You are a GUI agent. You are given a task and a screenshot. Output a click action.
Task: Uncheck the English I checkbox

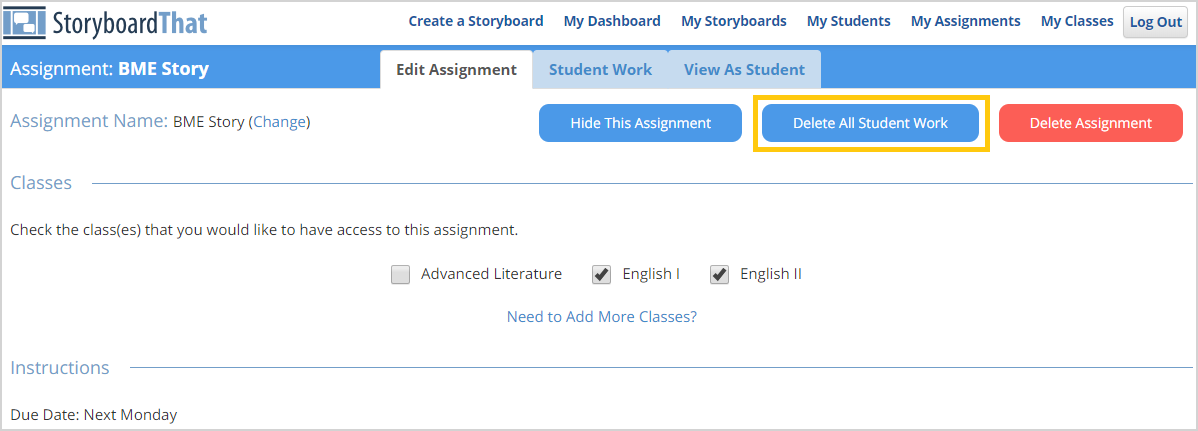pyautogui.click(x=601, y=274)
